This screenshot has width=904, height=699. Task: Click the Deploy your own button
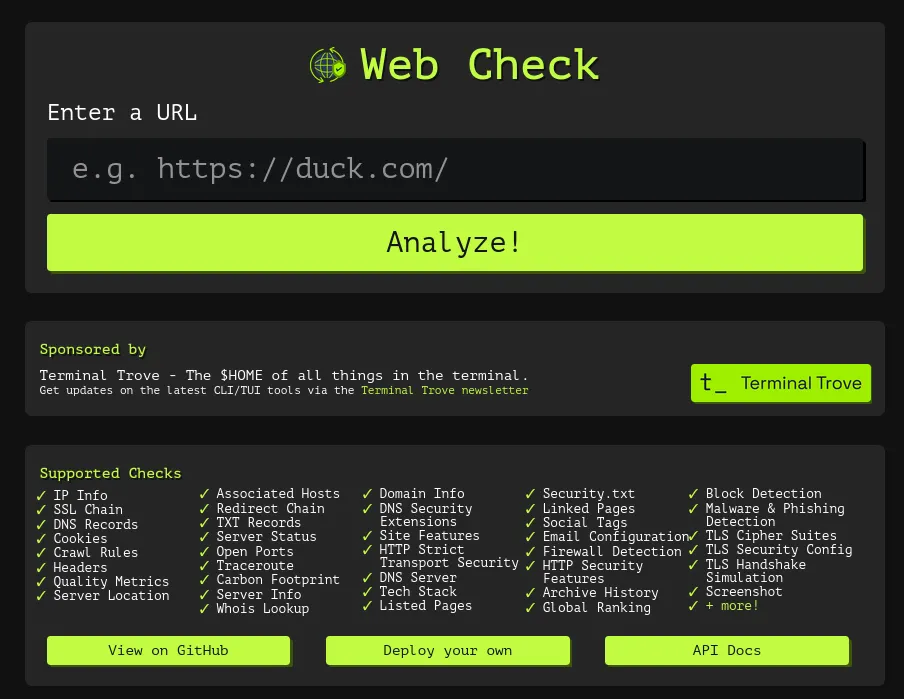(x=447, y=650)
